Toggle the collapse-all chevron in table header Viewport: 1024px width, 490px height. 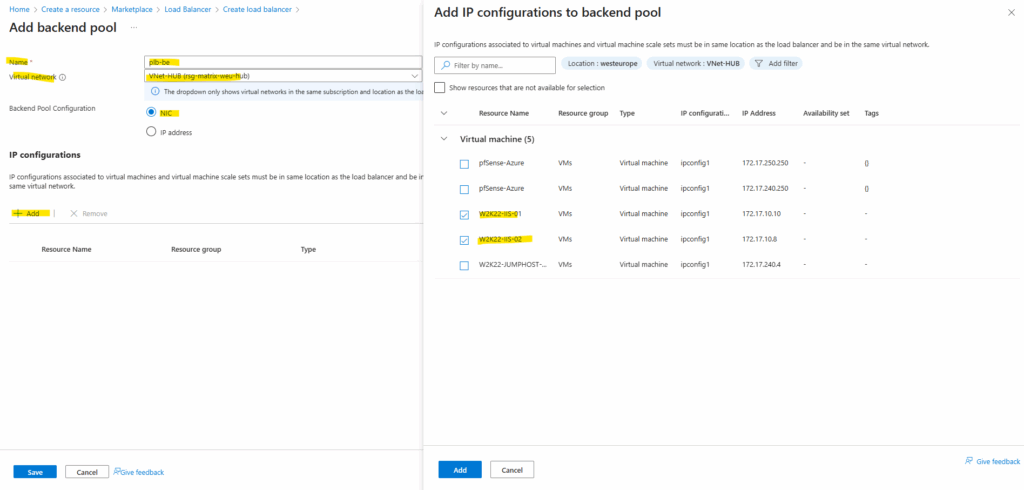(x=444, y=113)
